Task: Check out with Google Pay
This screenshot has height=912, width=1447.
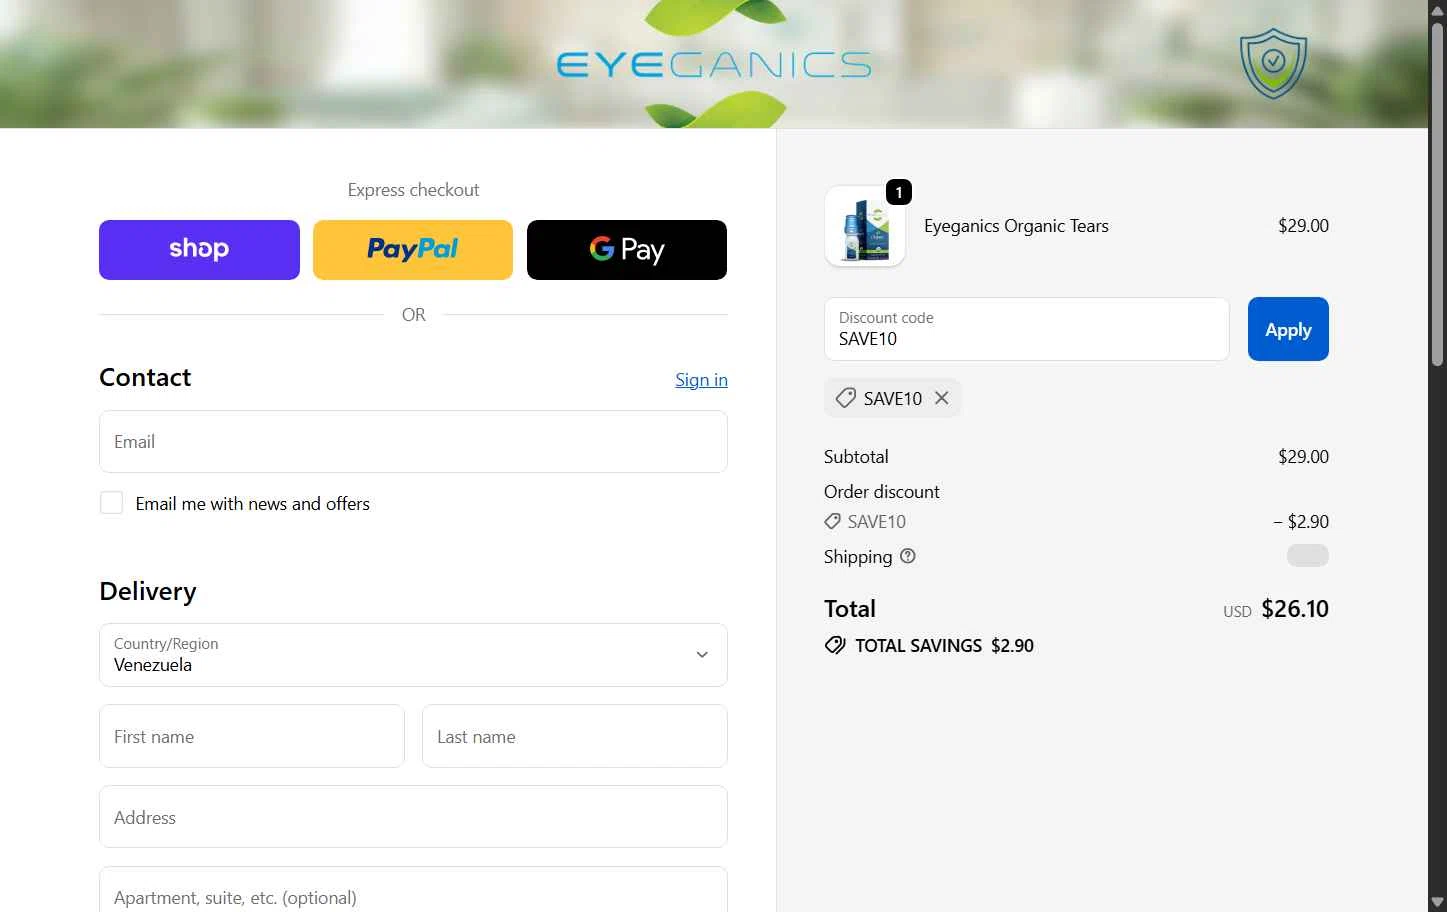Action: tap(627, 250)
